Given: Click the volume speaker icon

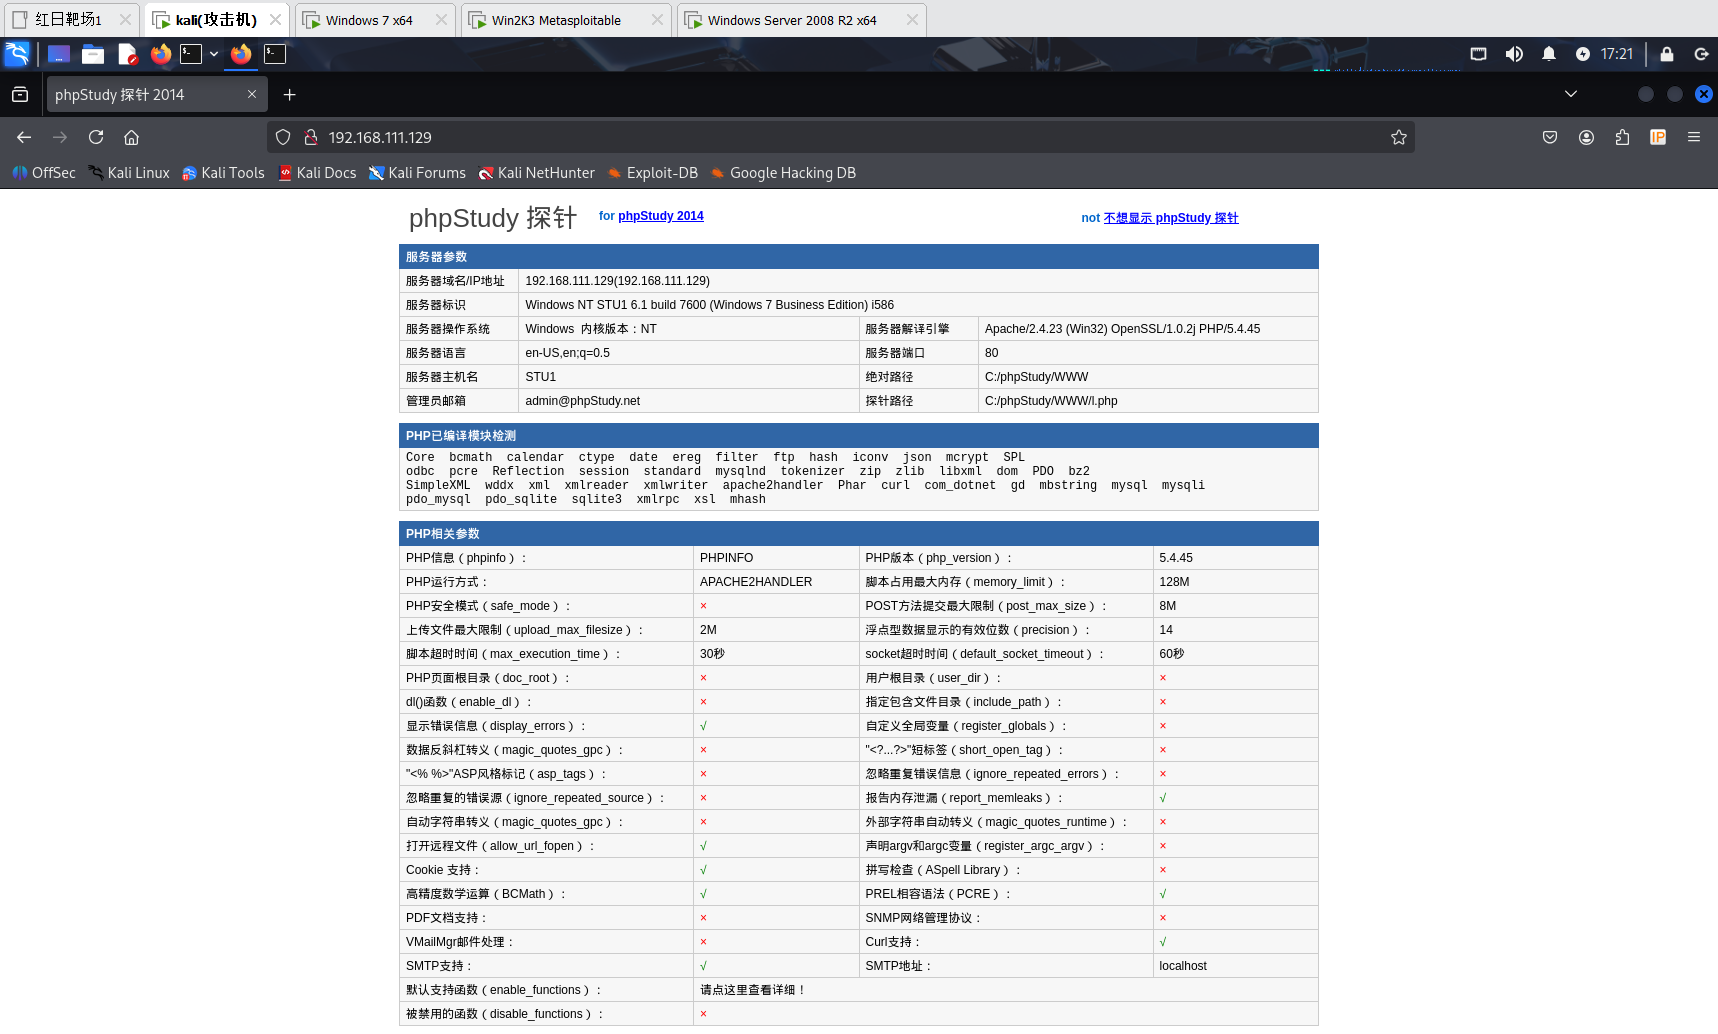Looking at the screenshot, I should 1514,54.
